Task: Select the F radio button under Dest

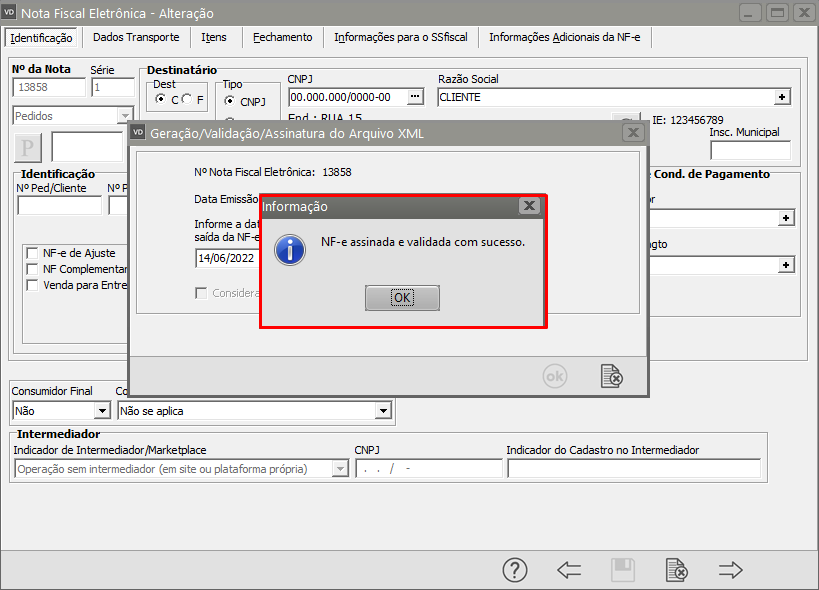Action: (x=188, y=100)
